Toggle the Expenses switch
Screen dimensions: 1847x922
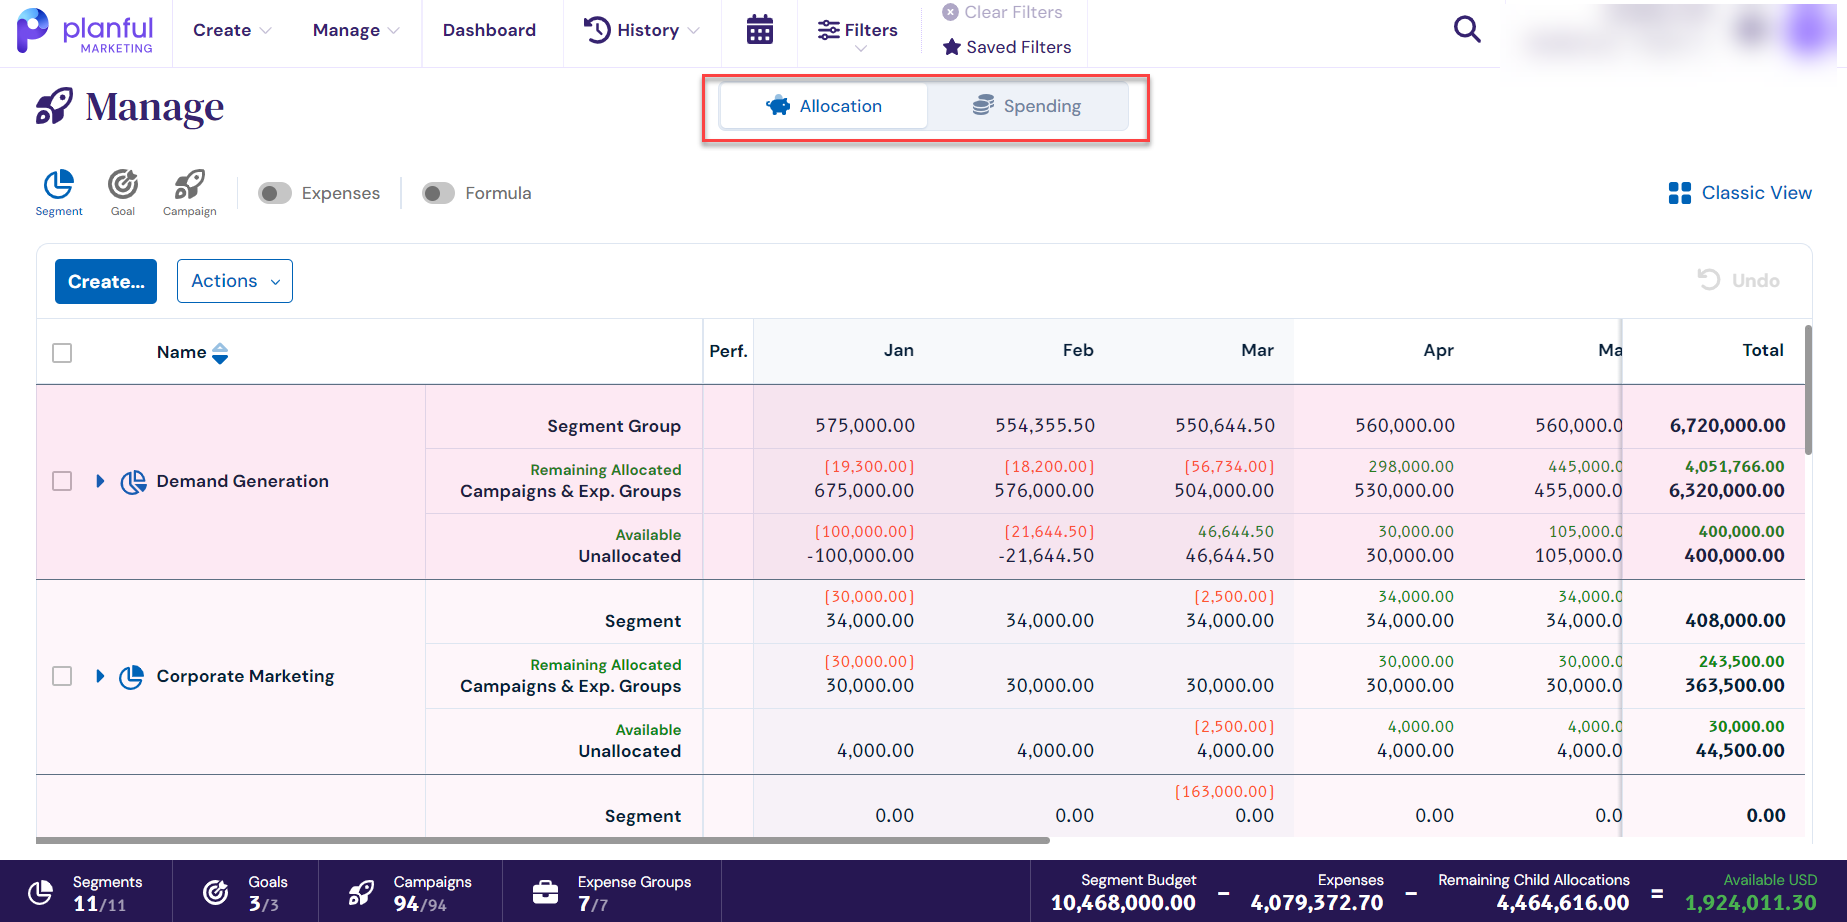point(275,193)
